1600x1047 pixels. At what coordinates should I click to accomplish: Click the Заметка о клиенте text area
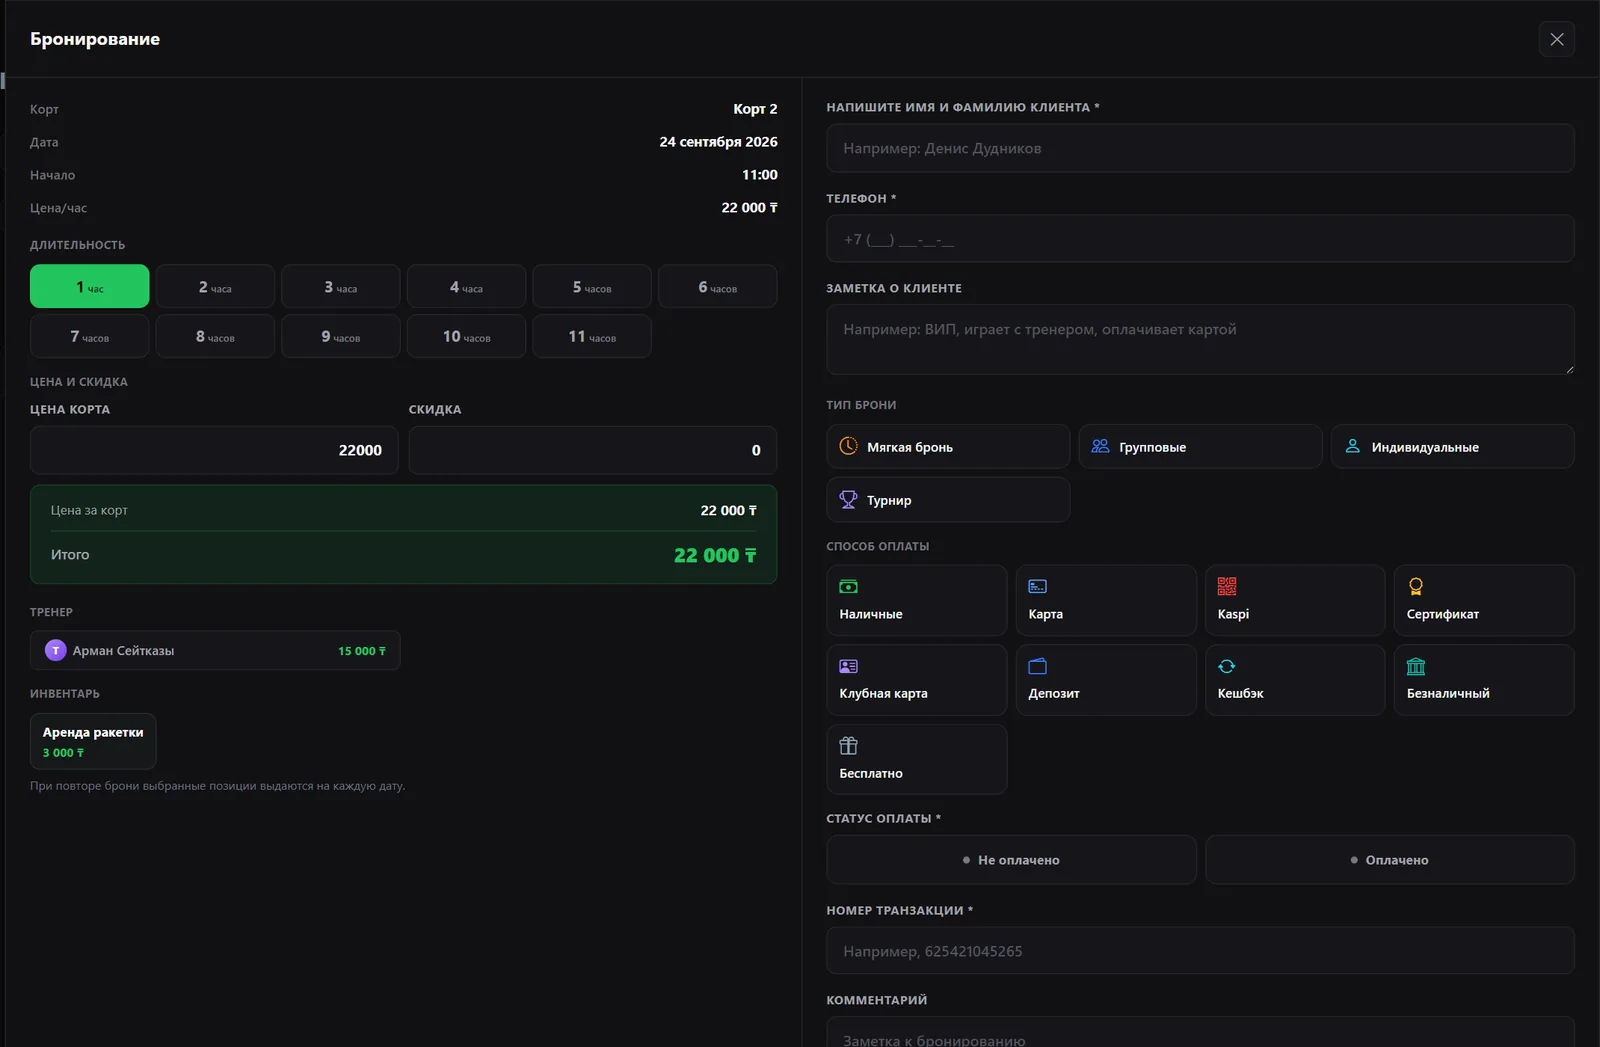point(1200,340)
